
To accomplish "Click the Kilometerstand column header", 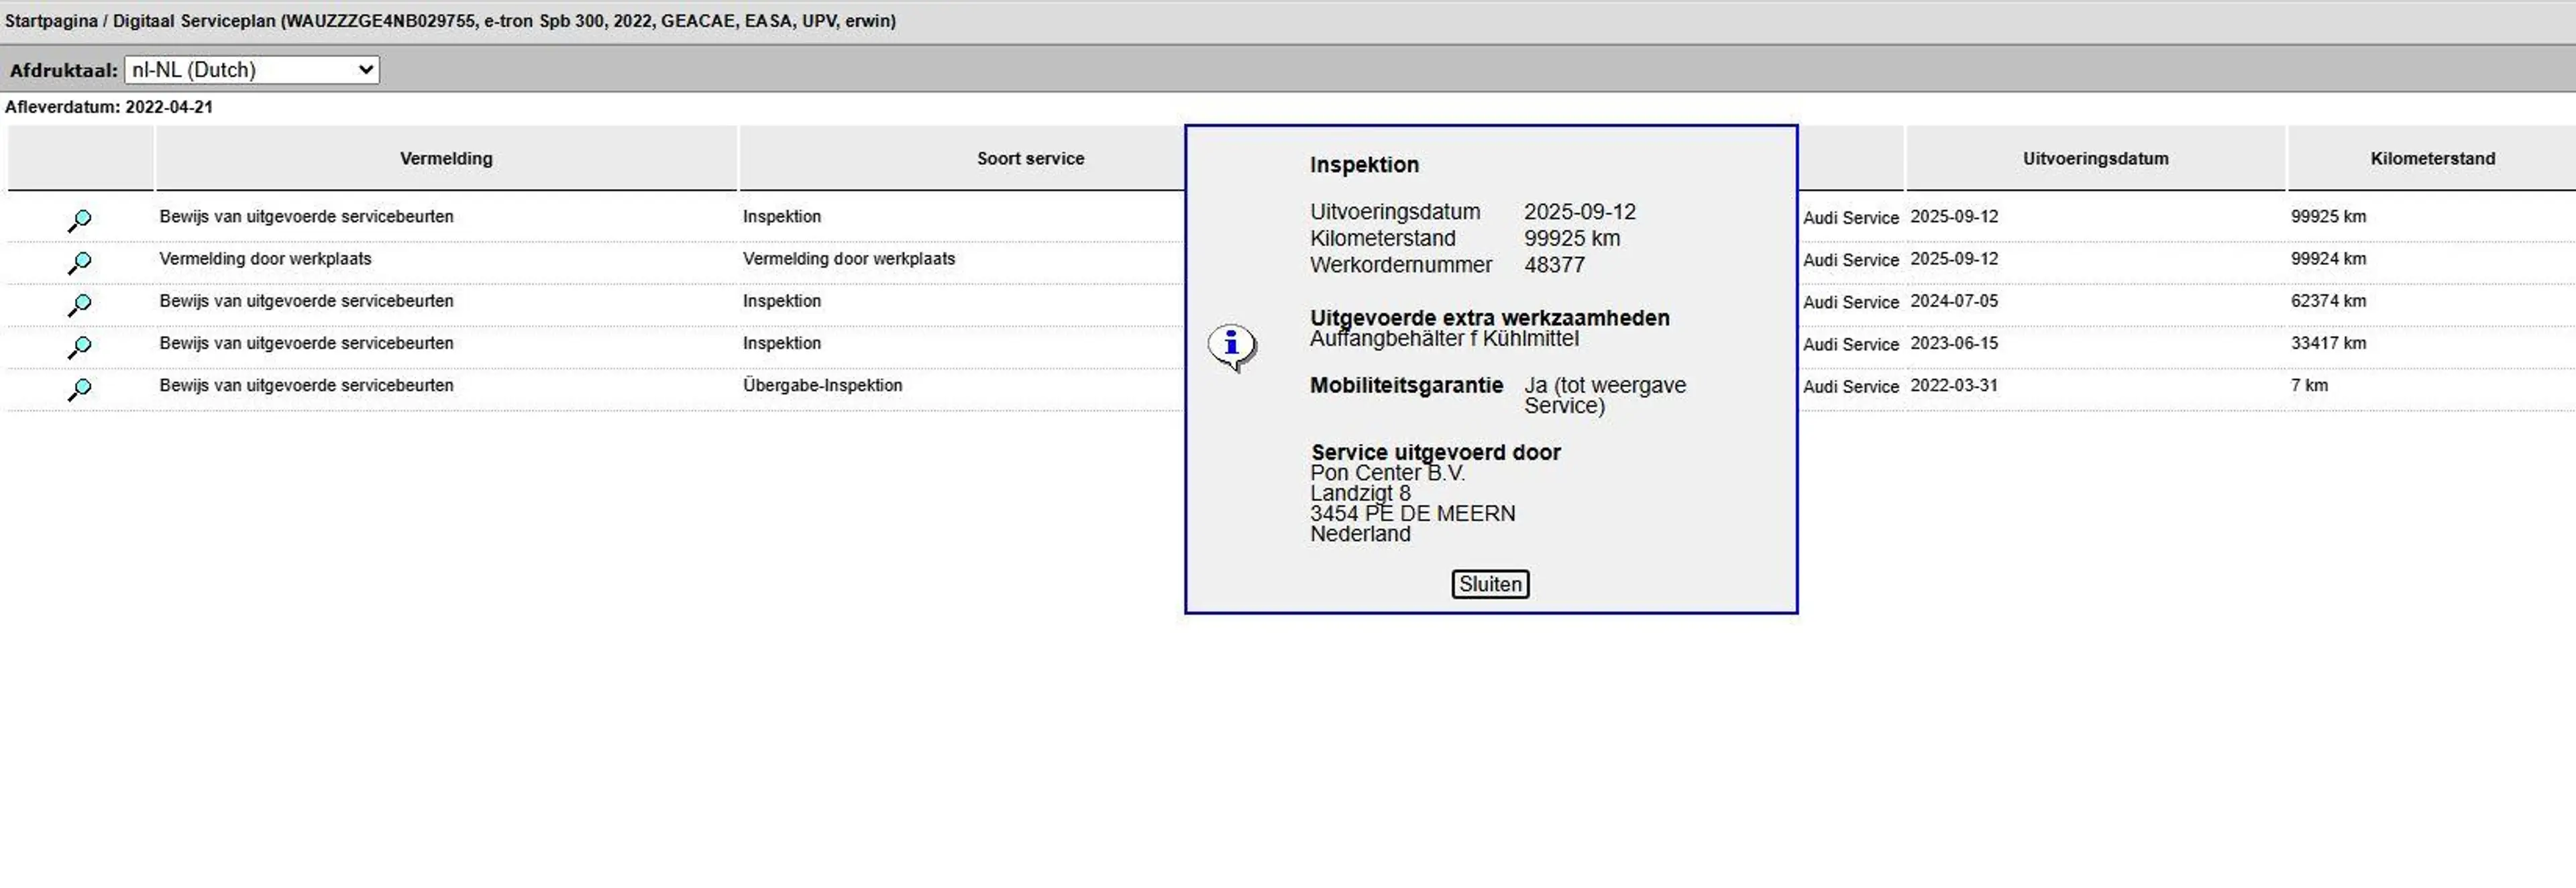I will 2432,158.
